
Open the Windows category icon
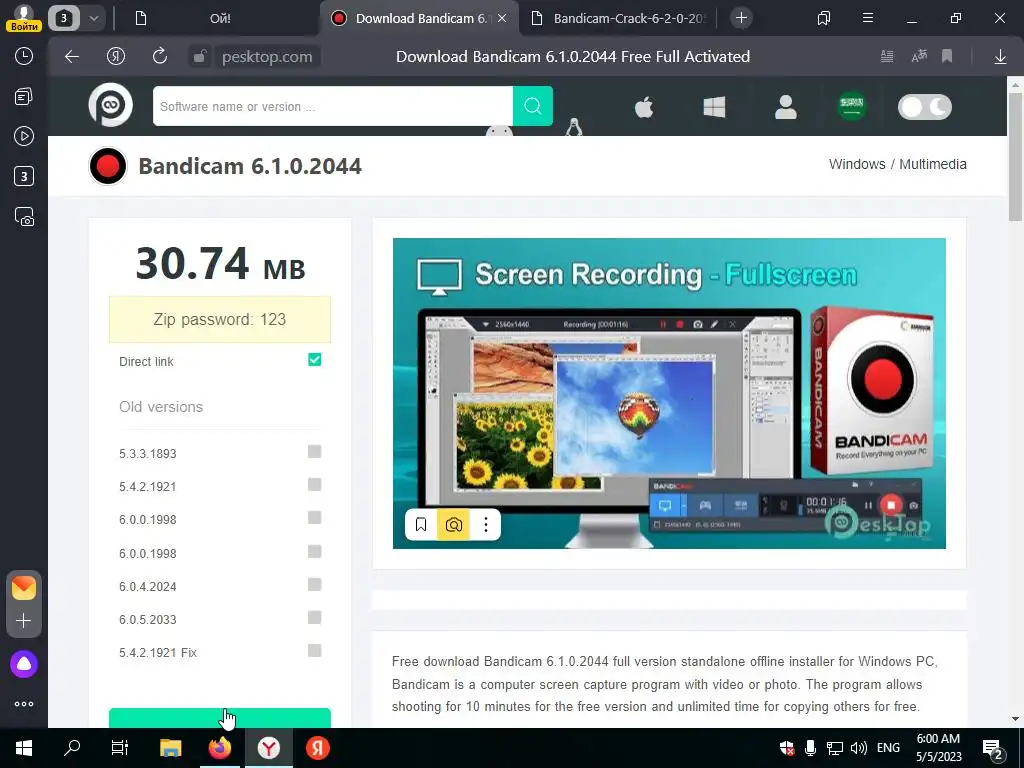(714, 106)
